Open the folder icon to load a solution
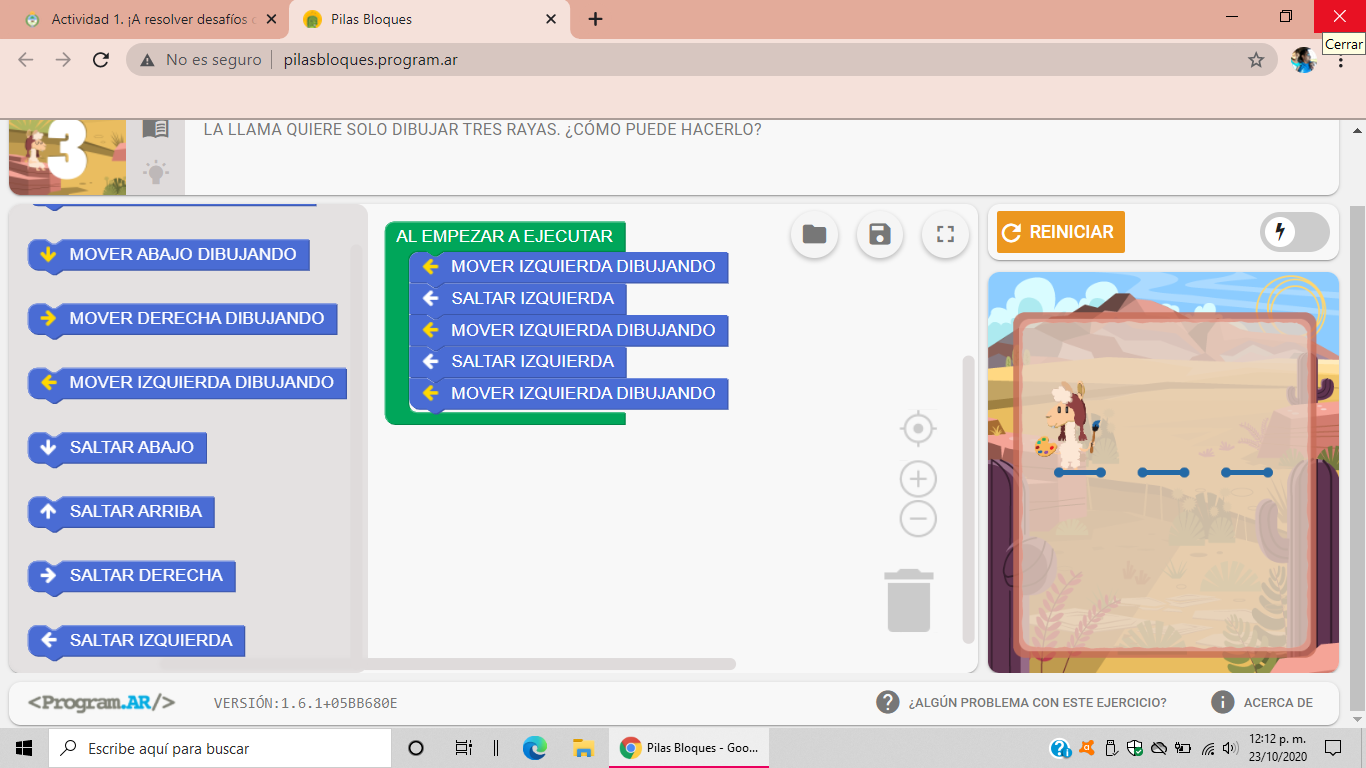The width and height of the screenshot is (1366, 768). [x=814, y=235]
